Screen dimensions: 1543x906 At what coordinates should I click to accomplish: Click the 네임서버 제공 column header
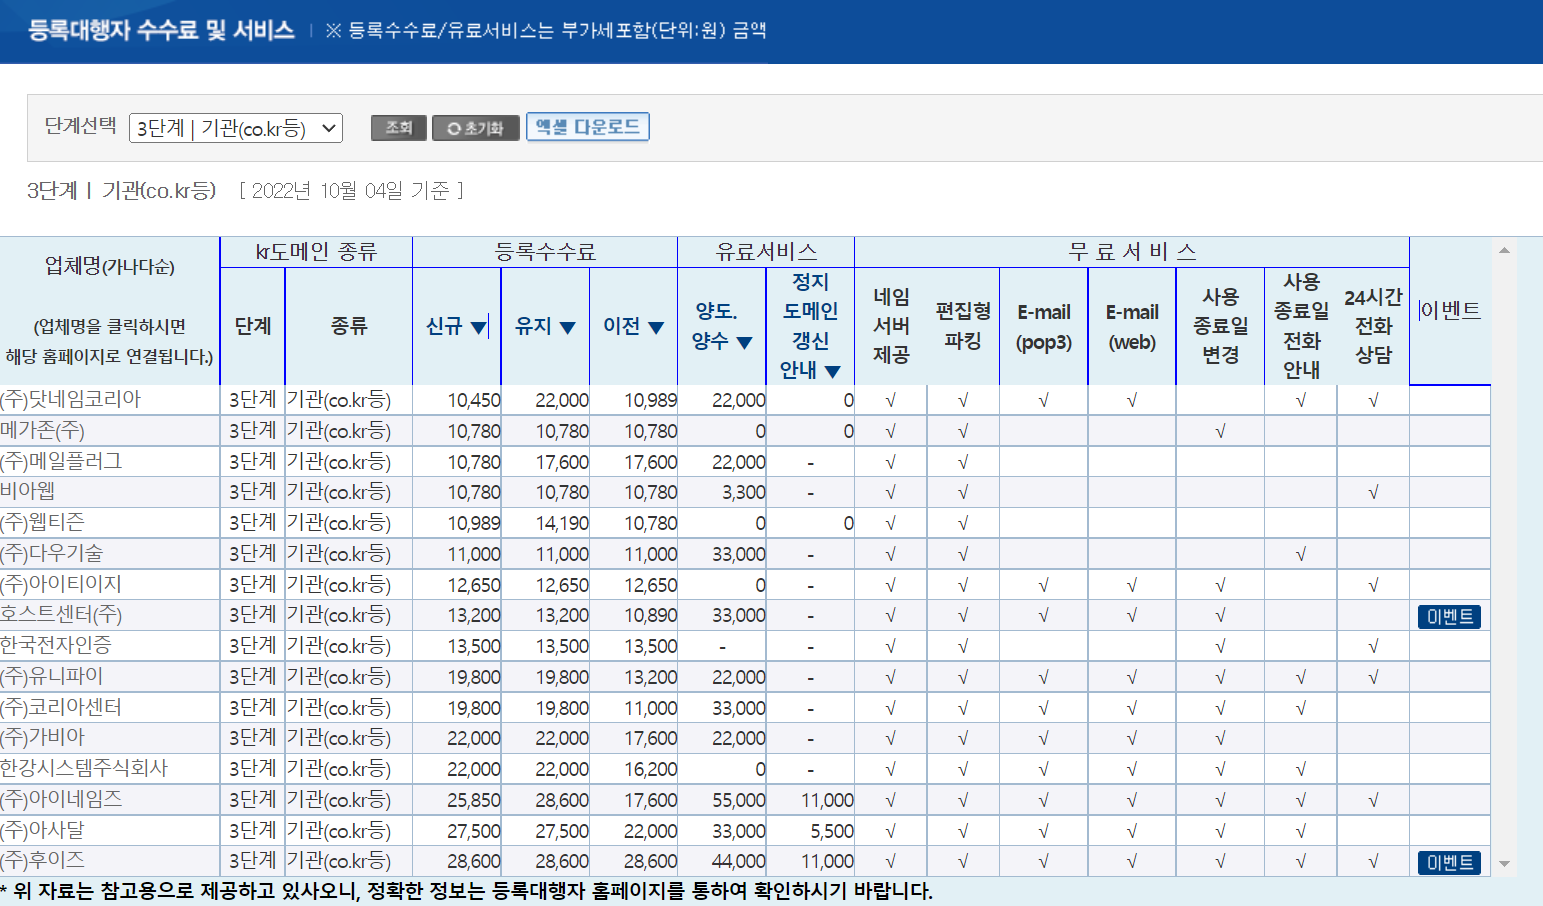click(x=891, y=326)
